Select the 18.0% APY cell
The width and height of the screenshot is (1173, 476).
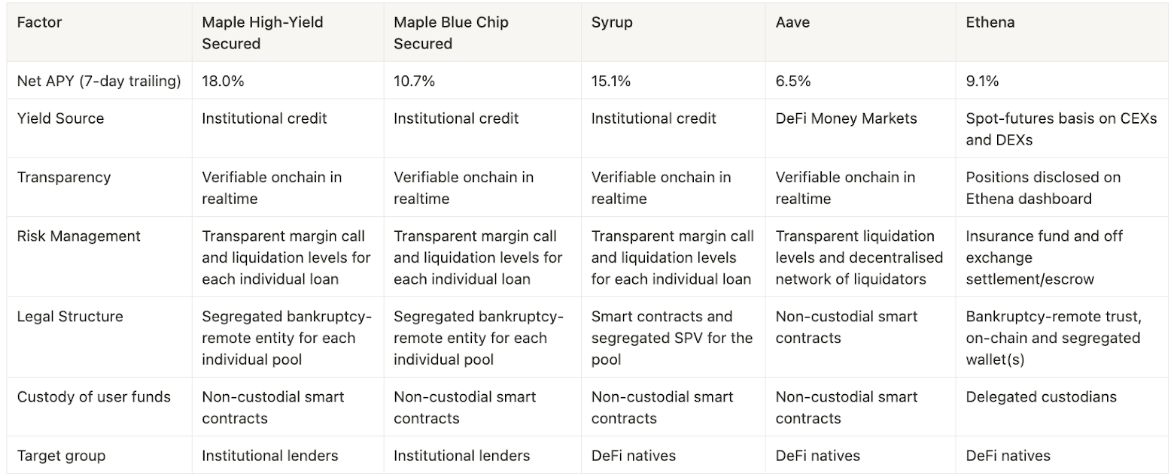[x=224, y=81]
